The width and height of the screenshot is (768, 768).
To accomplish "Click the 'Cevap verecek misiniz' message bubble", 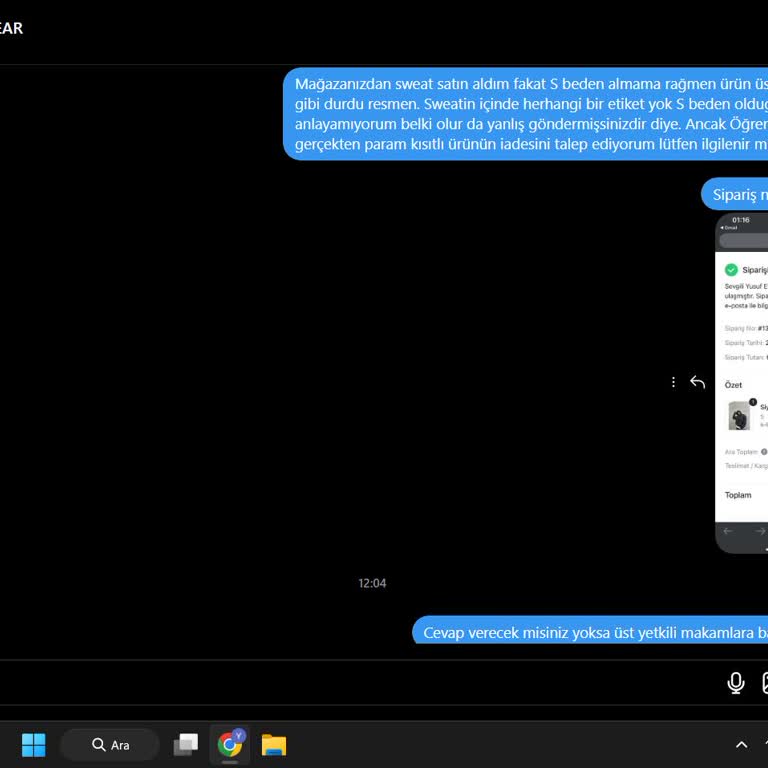I will click(x=592, y=632).
